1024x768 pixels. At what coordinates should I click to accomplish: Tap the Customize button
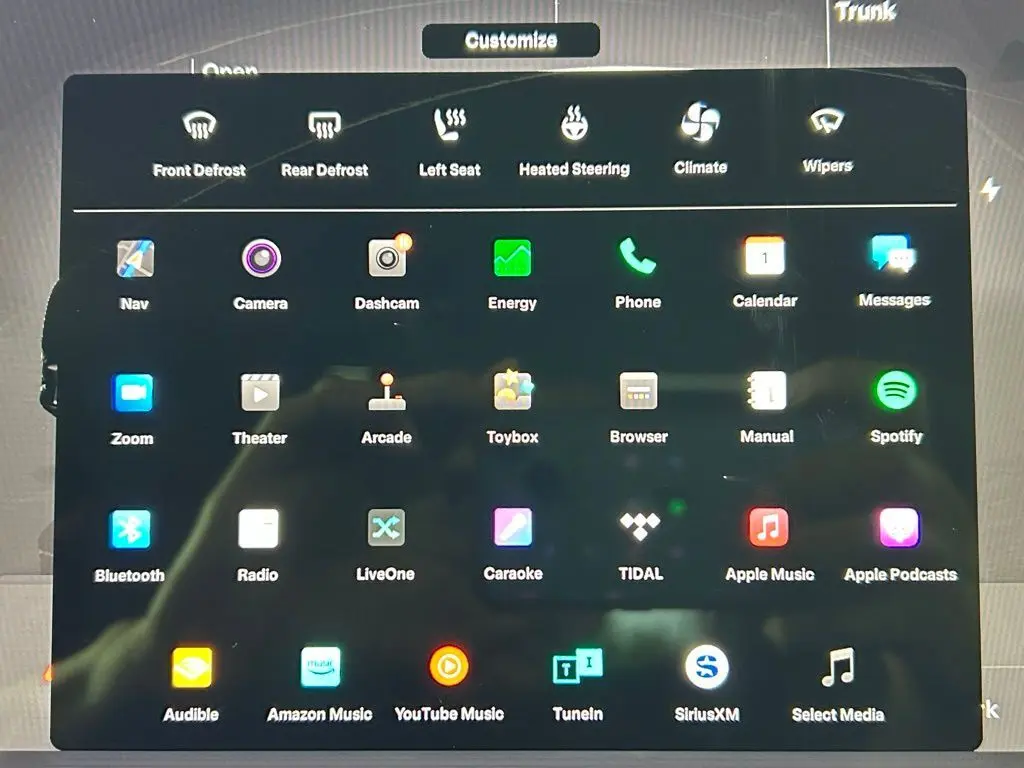511,40
